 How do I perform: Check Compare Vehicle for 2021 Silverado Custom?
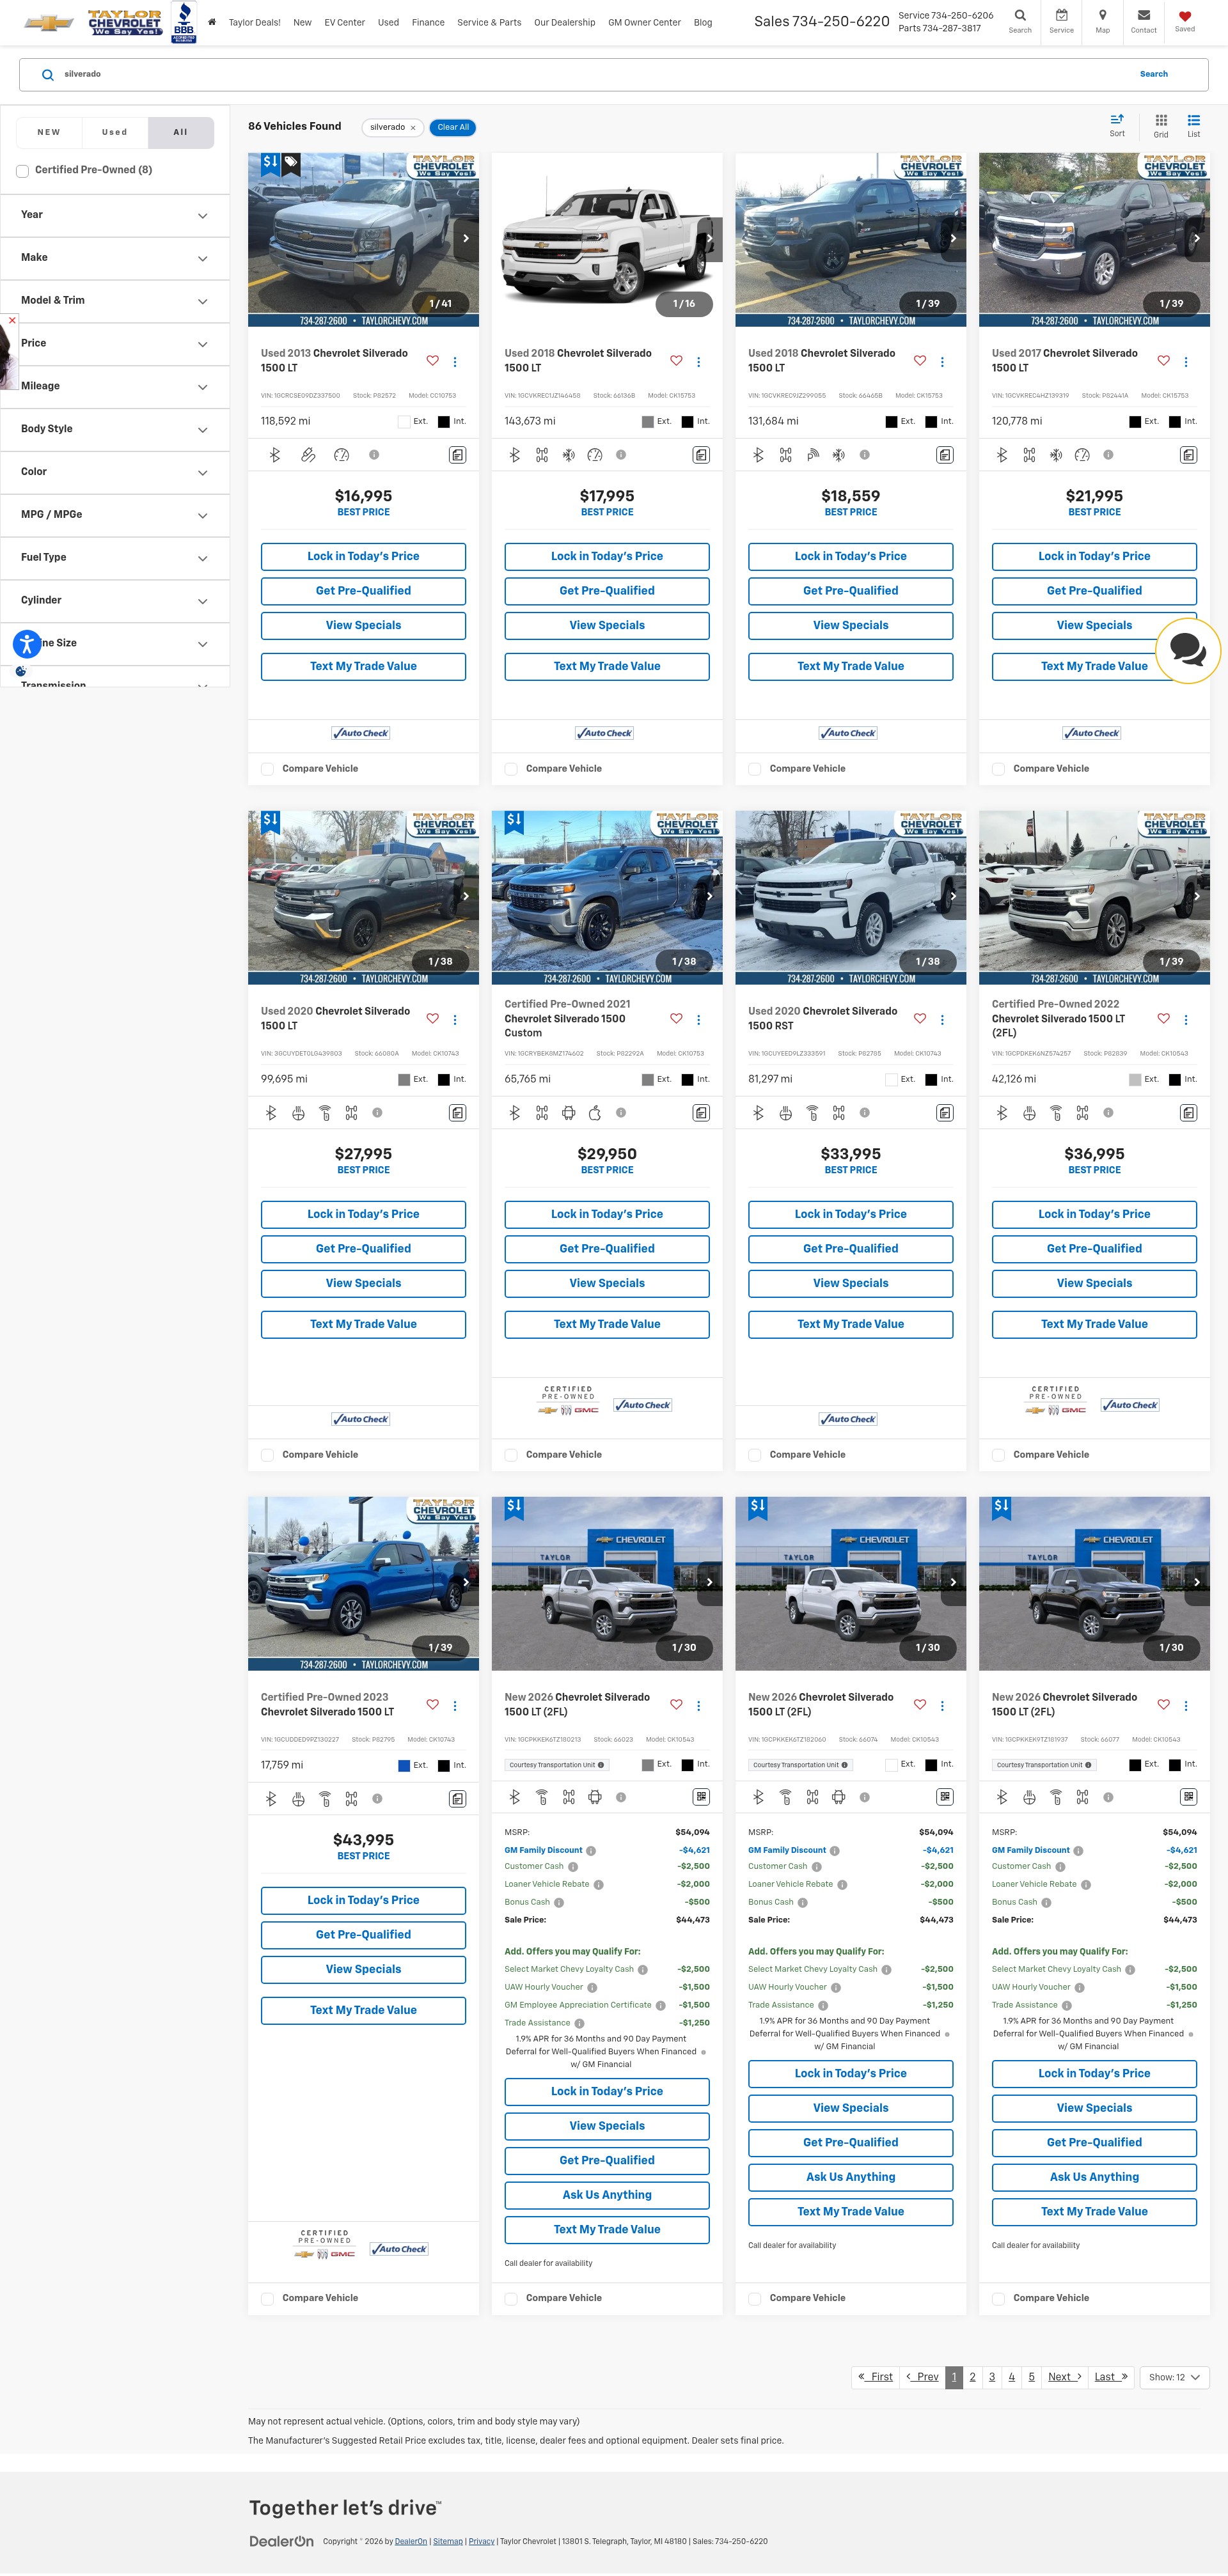pyautogui.click(x=511, y=1455)
